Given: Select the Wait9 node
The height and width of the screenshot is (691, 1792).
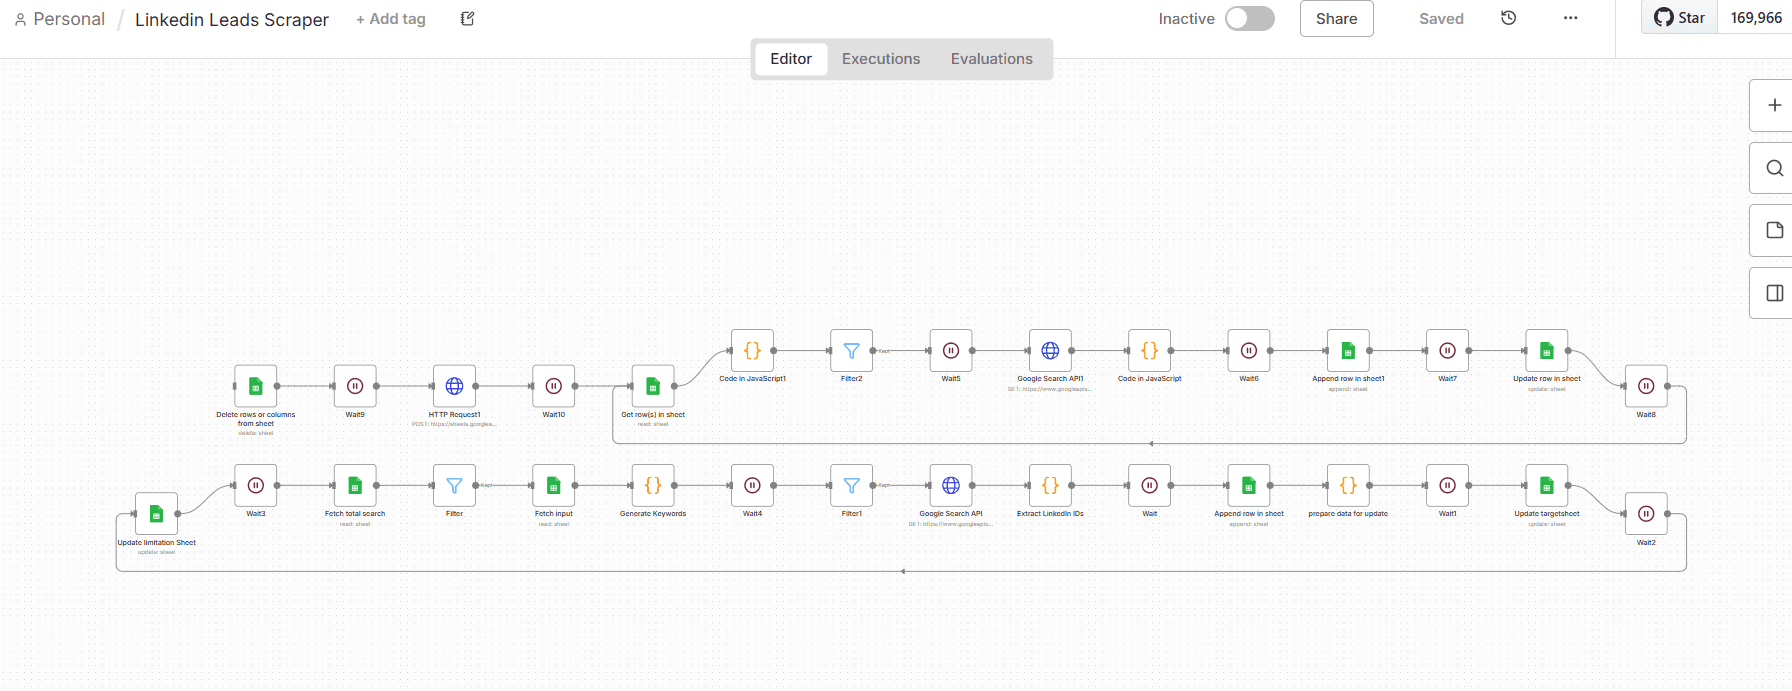Looking at the screenshot, I should [x=355, y=386].
